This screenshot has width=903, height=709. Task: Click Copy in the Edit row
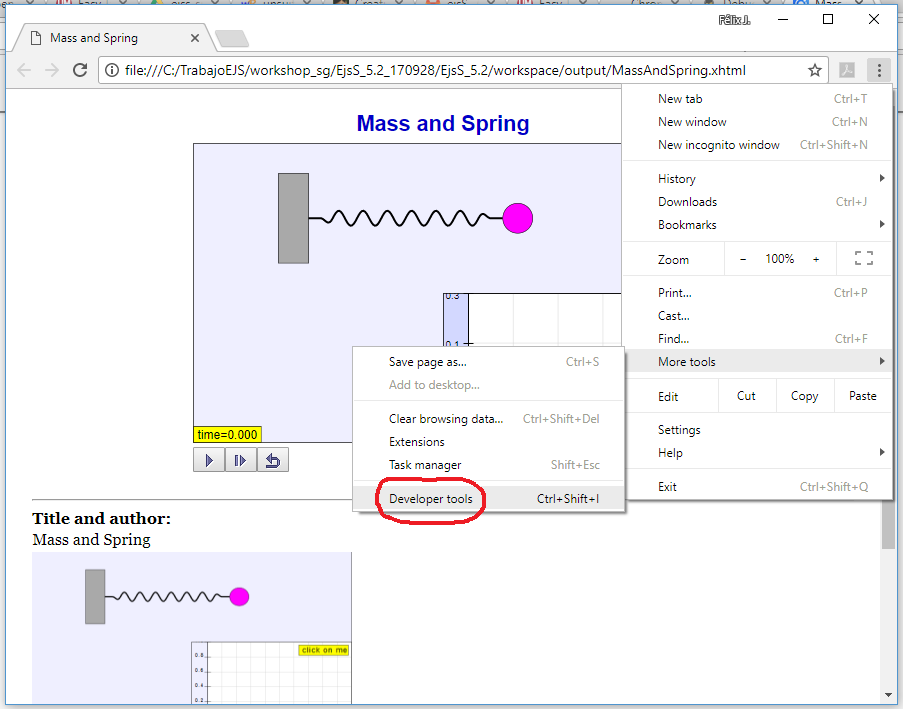[x=805, y=396]
